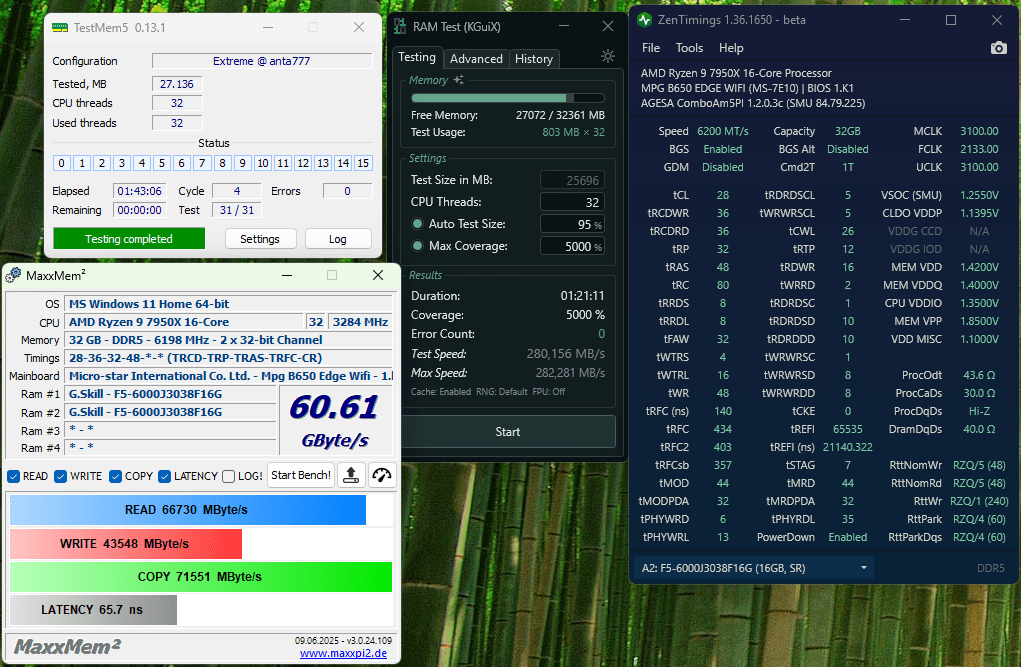Click ZenTimings camera screenshot icon
The height and width of the screenshot is (667, 1021).
(x=998, y=48)
